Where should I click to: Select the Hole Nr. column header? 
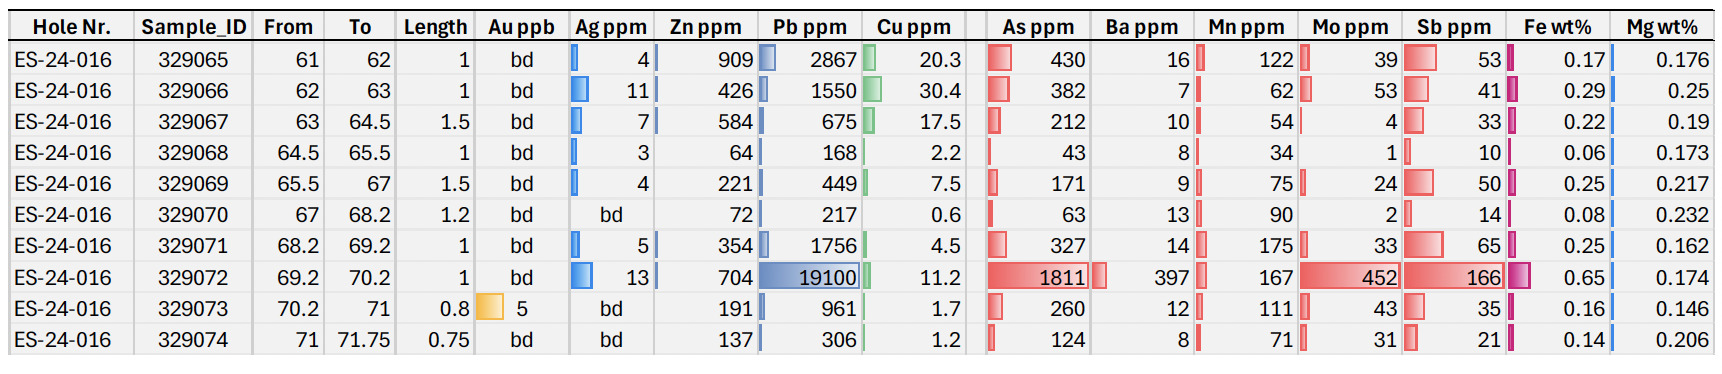(71, 27)
